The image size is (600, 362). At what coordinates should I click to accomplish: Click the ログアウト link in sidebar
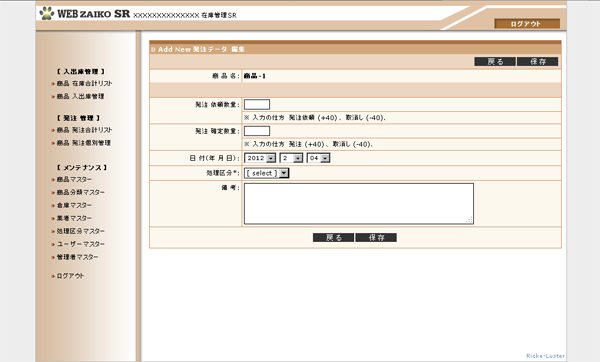[70, 276]
